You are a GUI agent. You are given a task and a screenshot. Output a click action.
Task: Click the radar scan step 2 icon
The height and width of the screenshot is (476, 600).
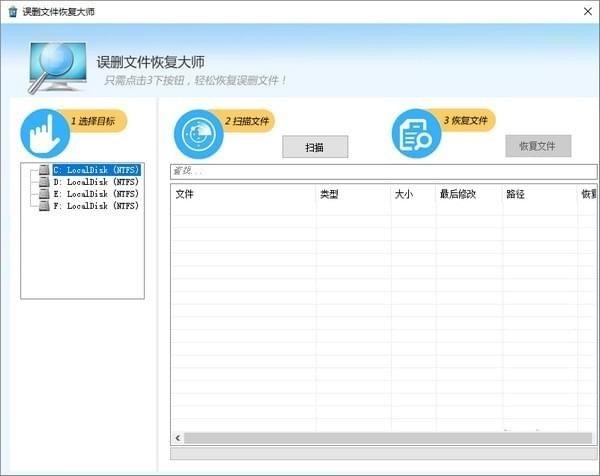(199, 134)
